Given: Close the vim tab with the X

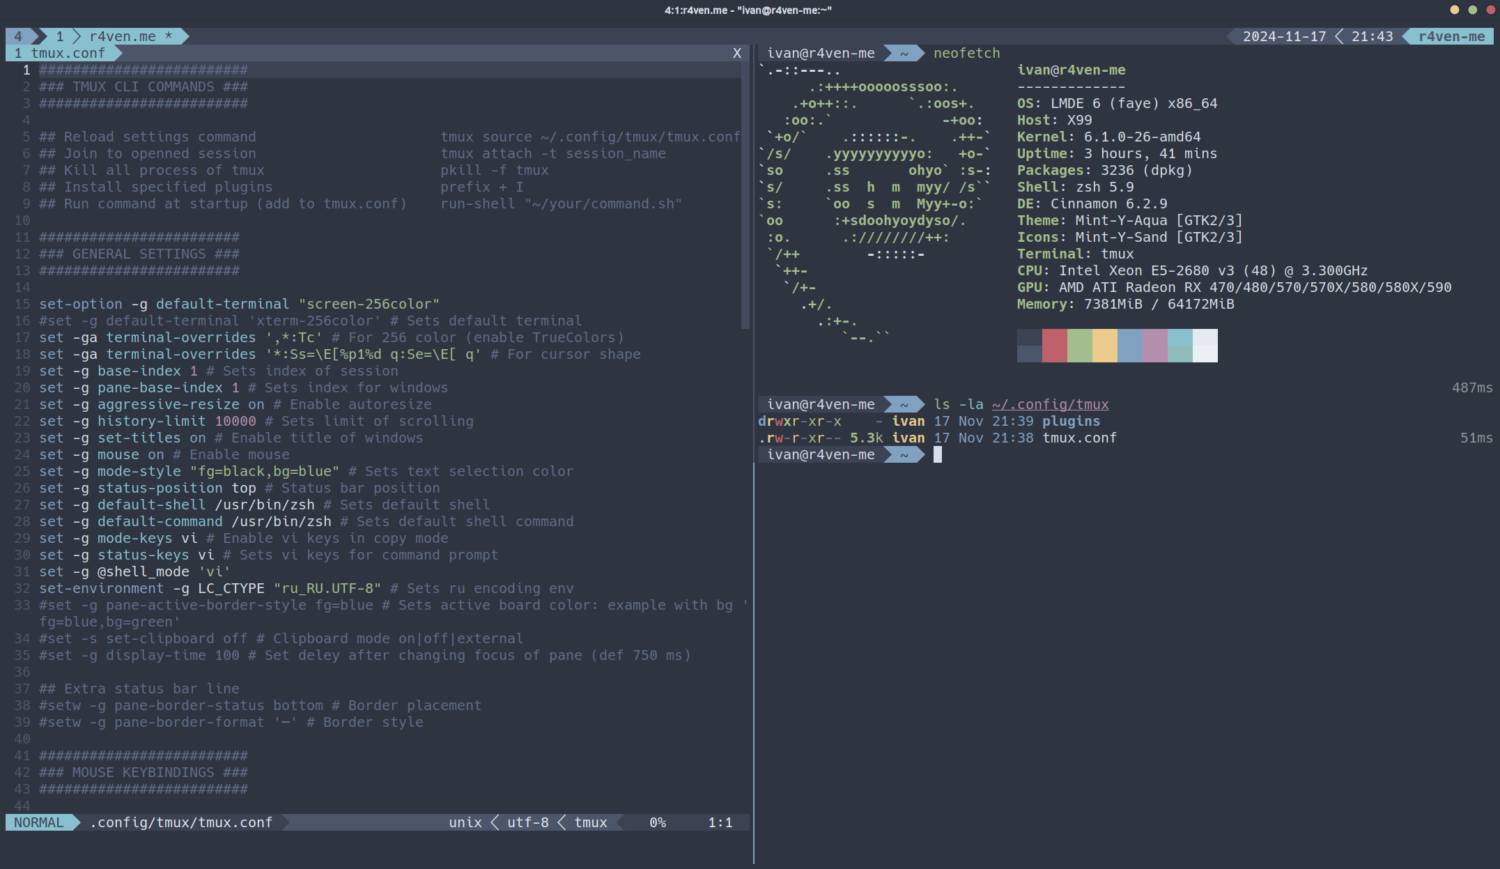Looking at the screenshot, I should coord(737,53).
